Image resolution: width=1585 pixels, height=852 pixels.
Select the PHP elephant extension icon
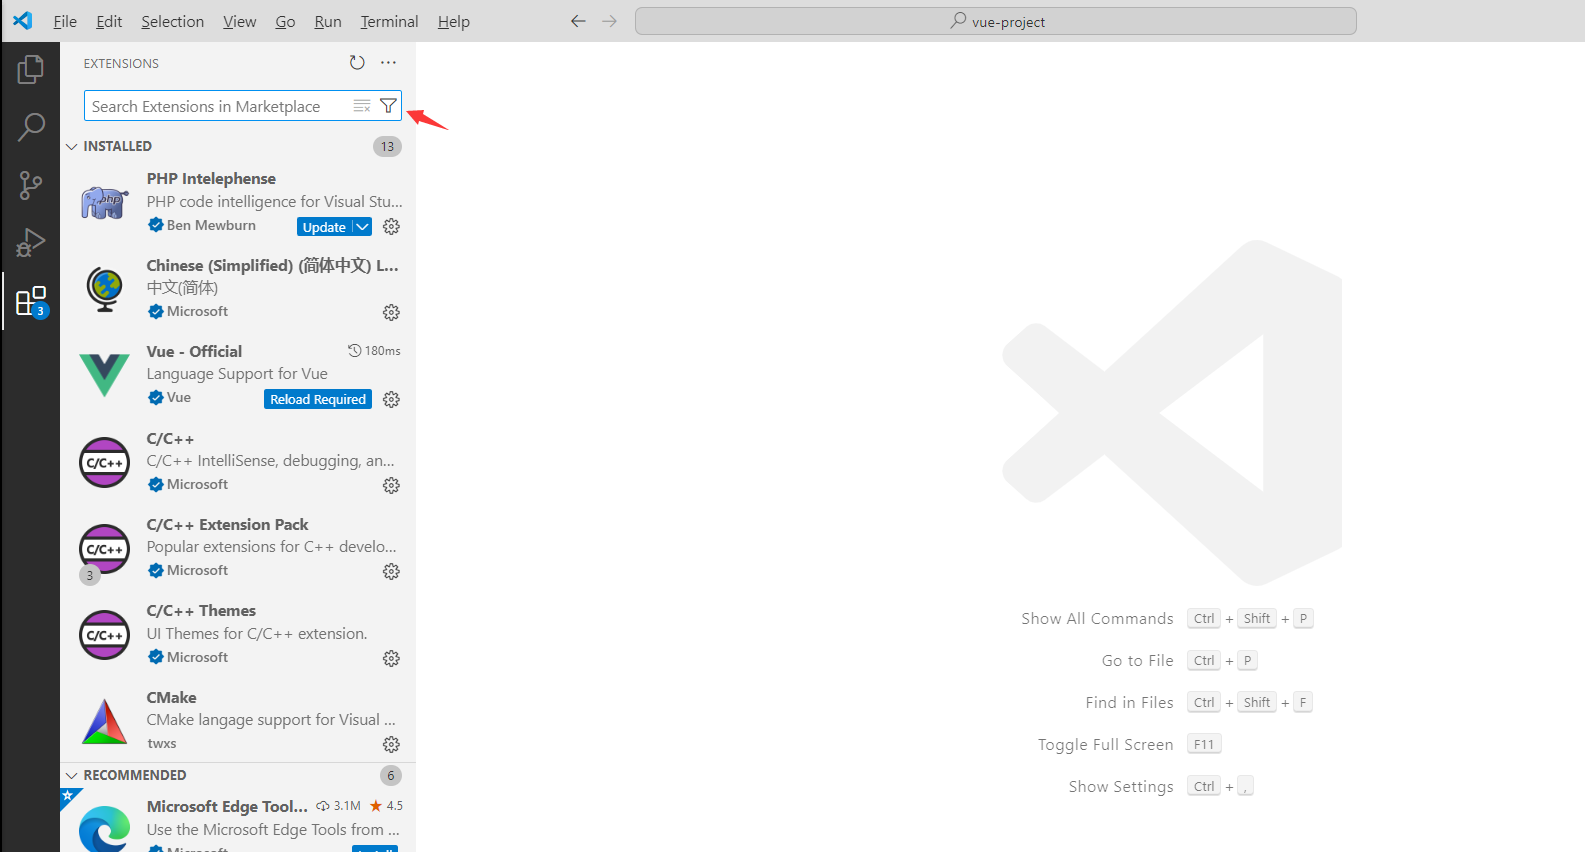(x=105, y=203)
